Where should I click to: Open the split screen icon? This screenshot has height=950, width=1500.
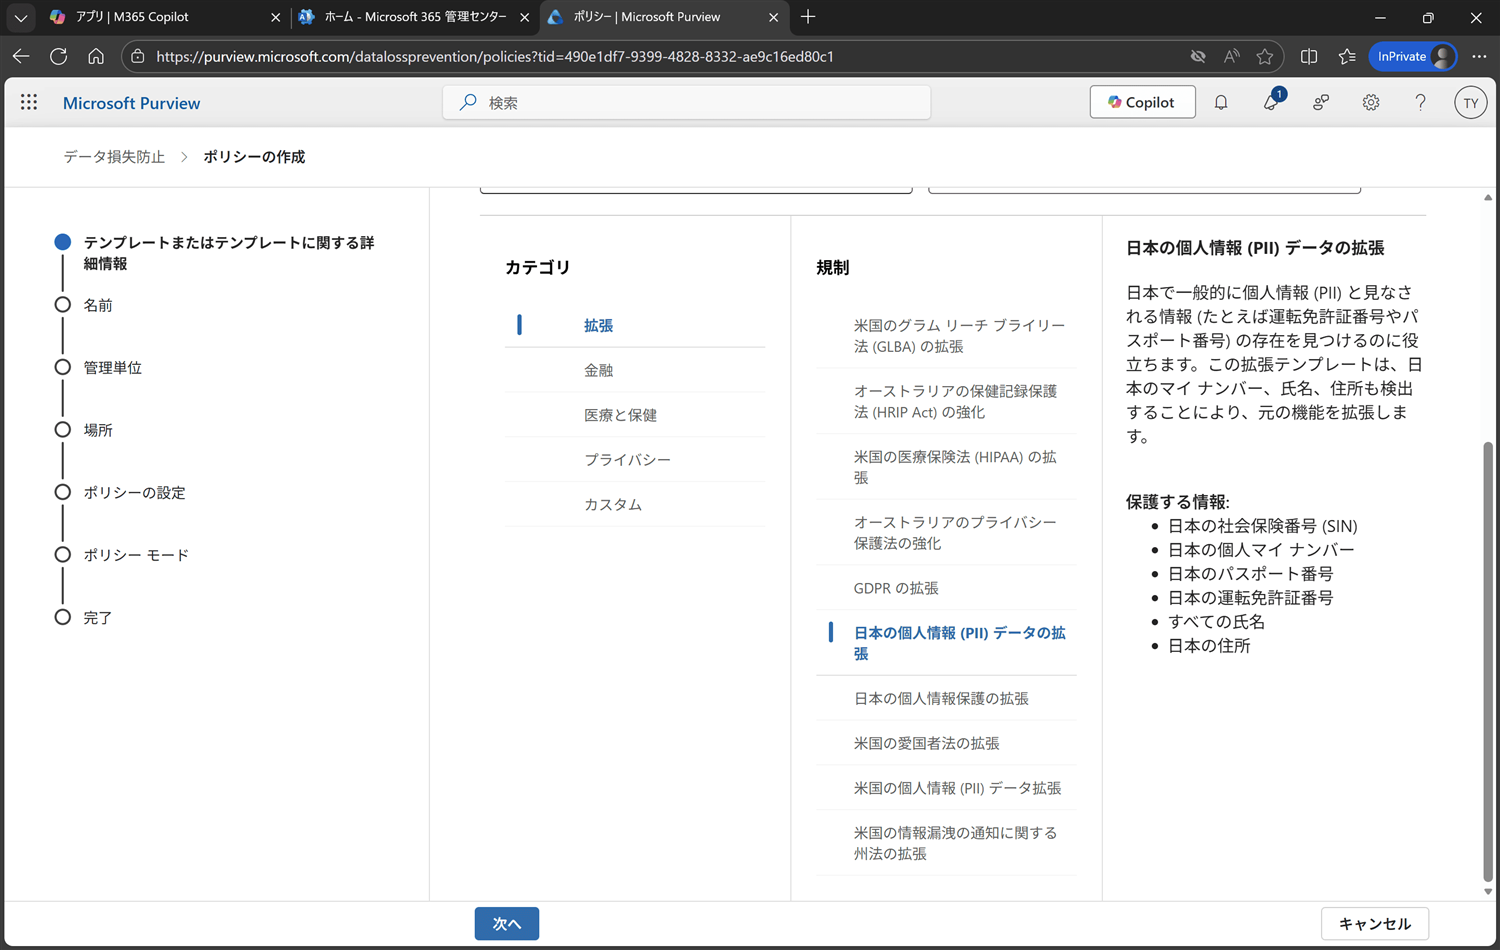pyautogui.click(x=1309, y=56)
